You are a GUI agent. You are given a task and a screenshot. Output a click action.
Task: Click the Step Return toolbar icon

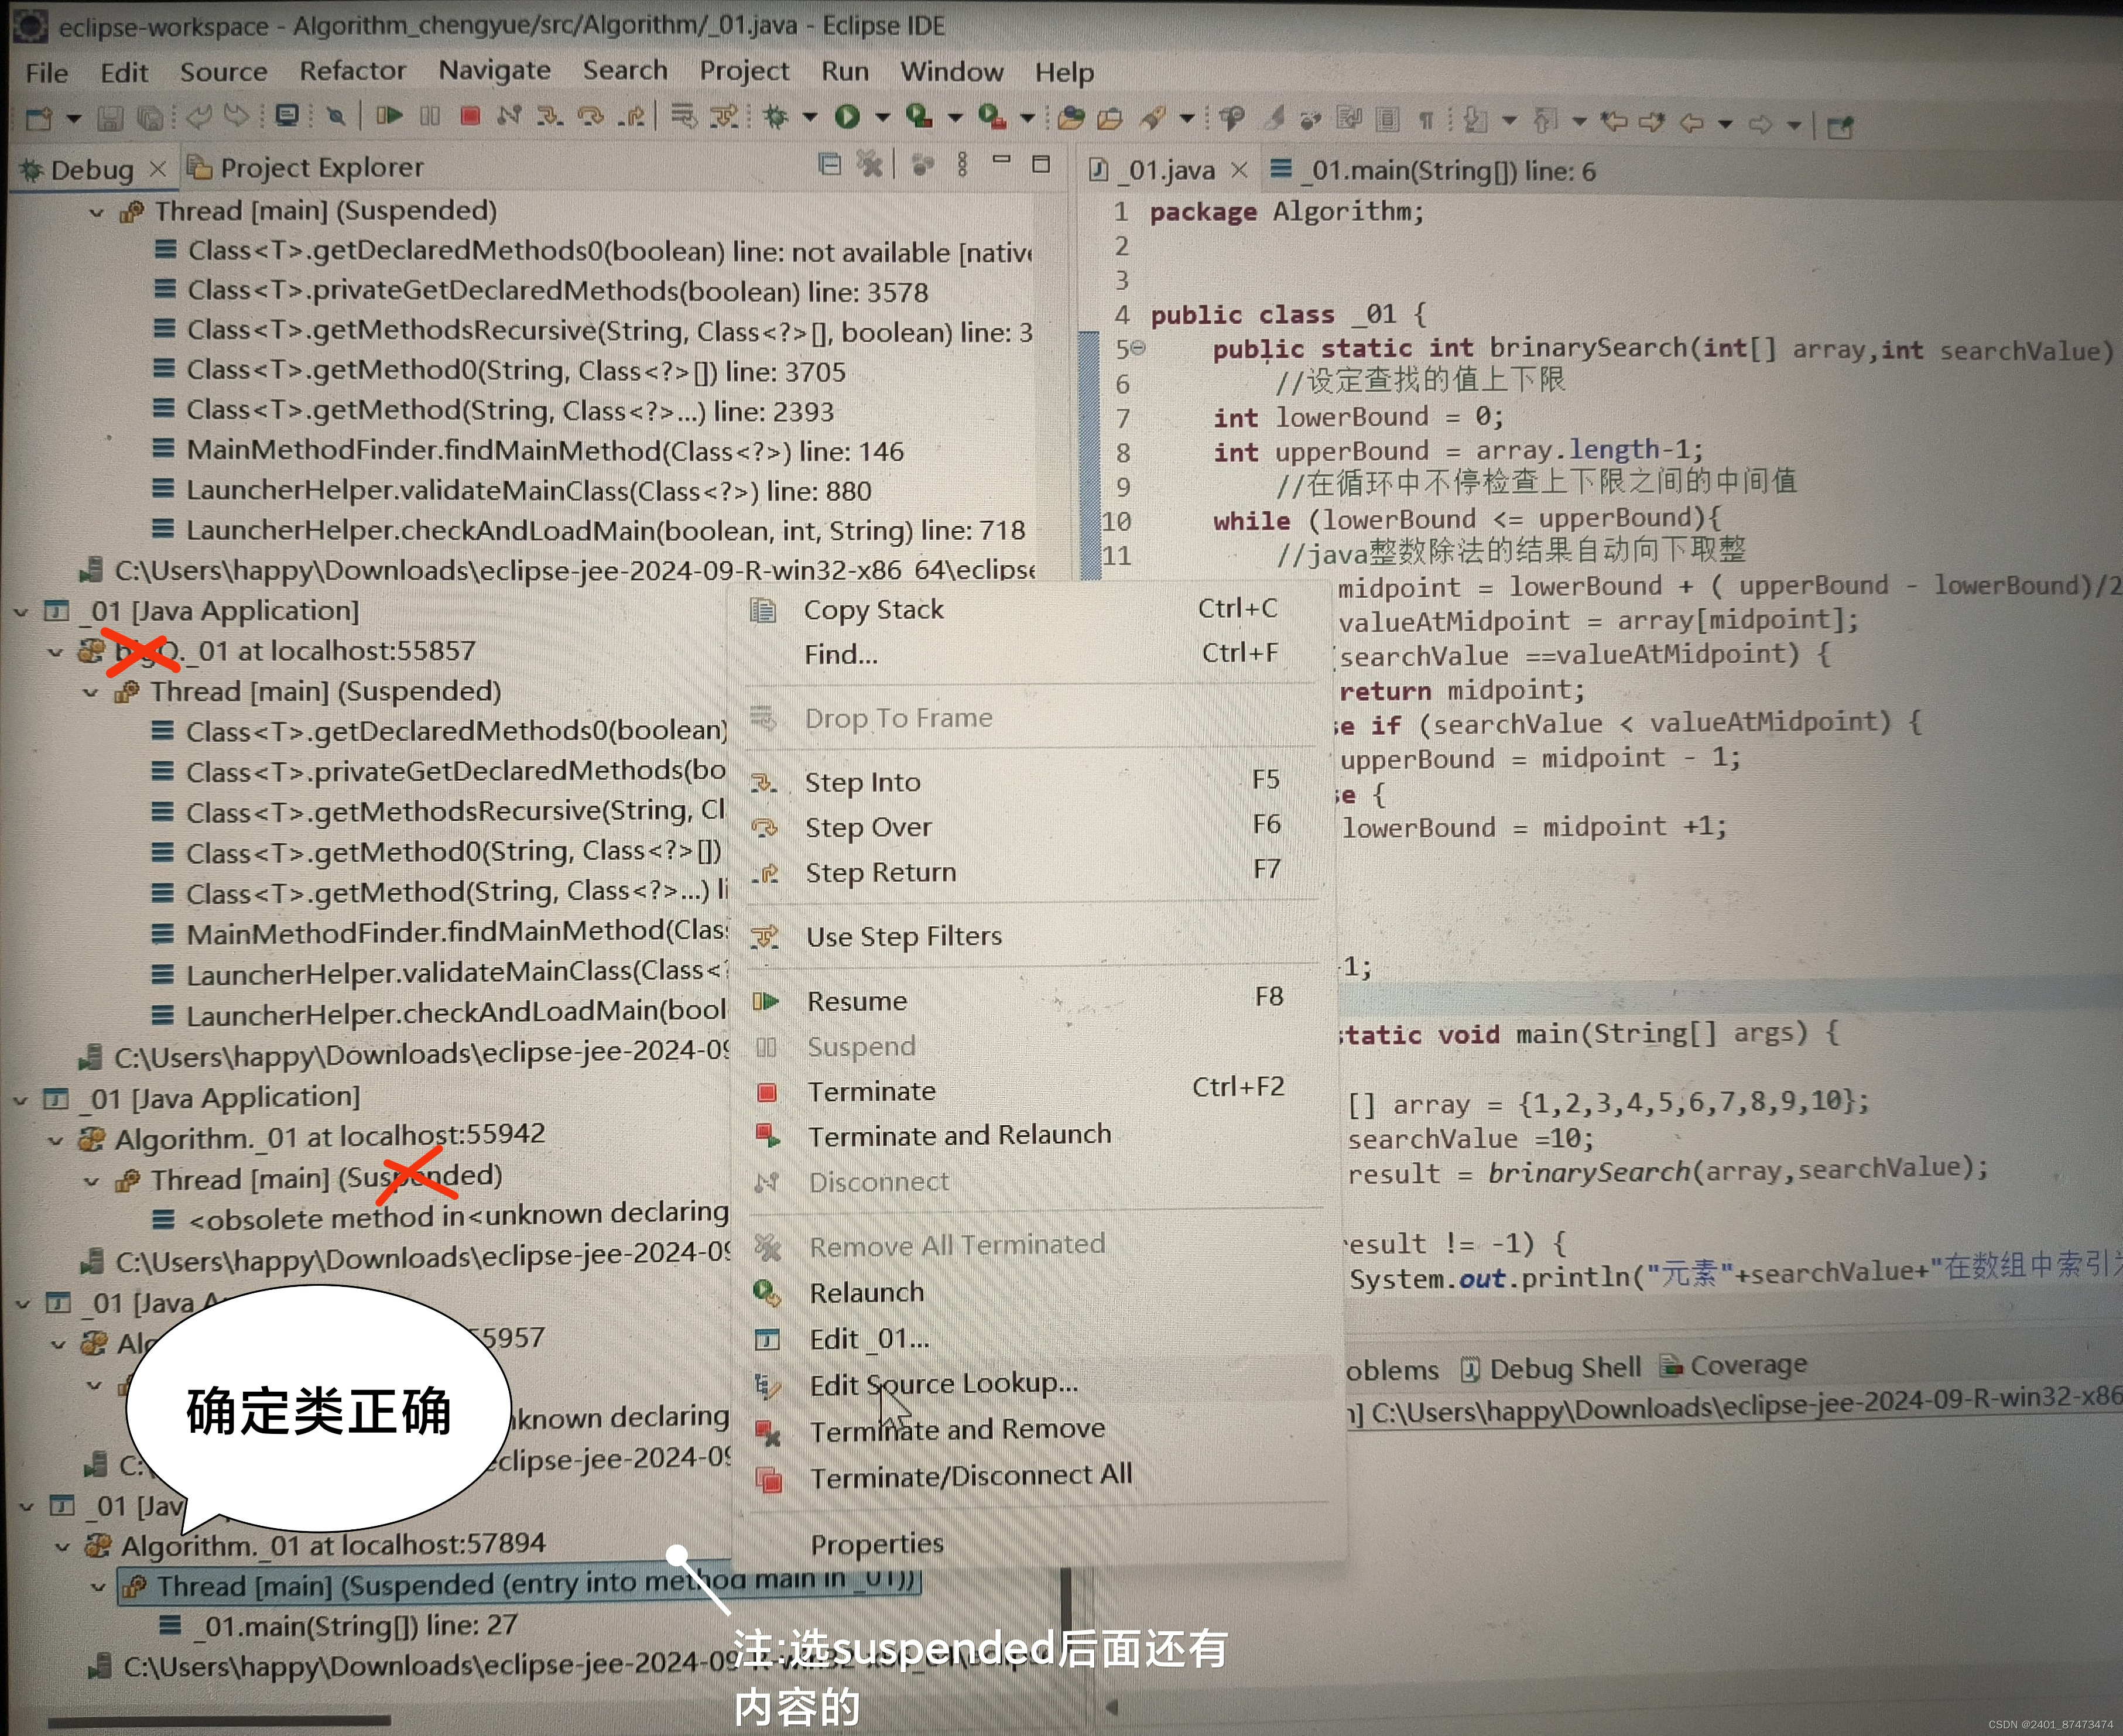631,117
